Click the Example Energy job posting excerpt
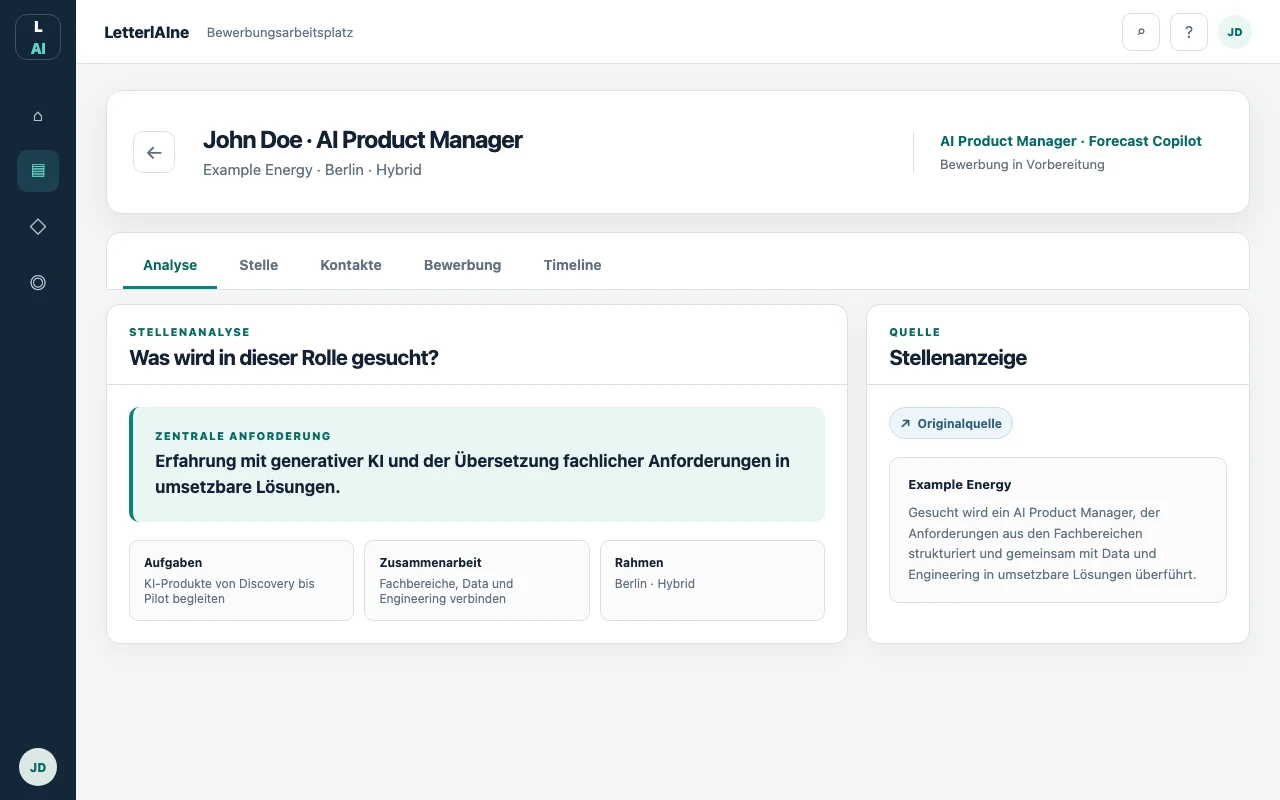The height and width of the screenshot is (800, 1280). pos(1058,530)
